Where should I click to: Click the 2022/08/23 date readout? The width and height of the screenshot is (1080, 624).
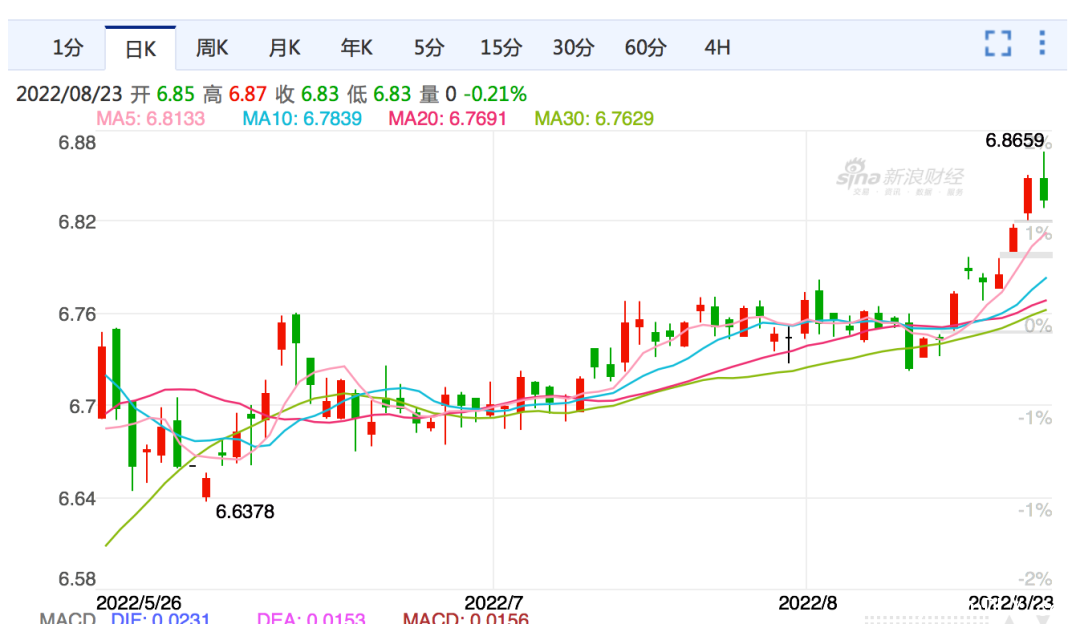click(69, 94)
